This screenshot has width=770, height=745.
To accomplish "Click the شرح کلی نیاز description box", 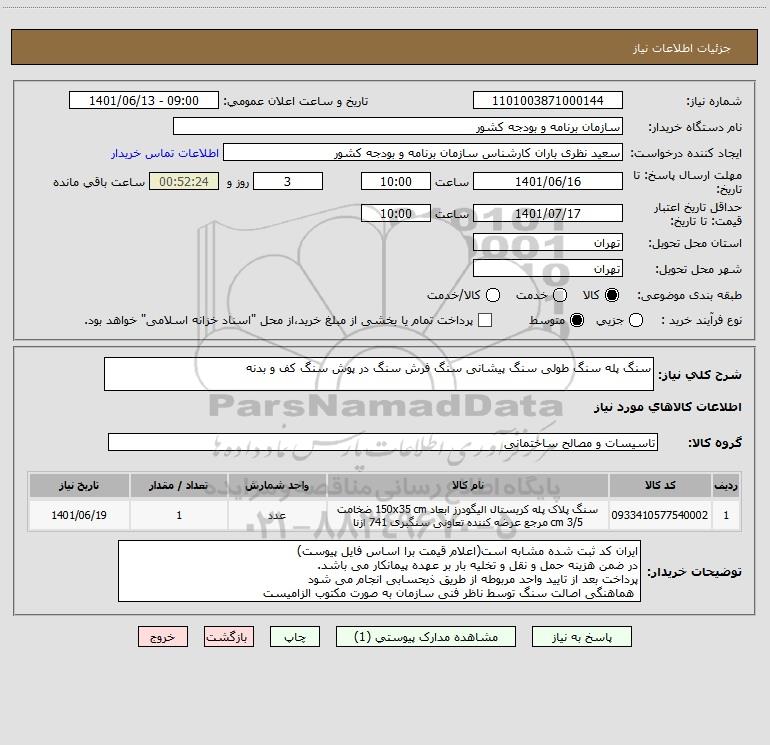I will tap(379, 374).
